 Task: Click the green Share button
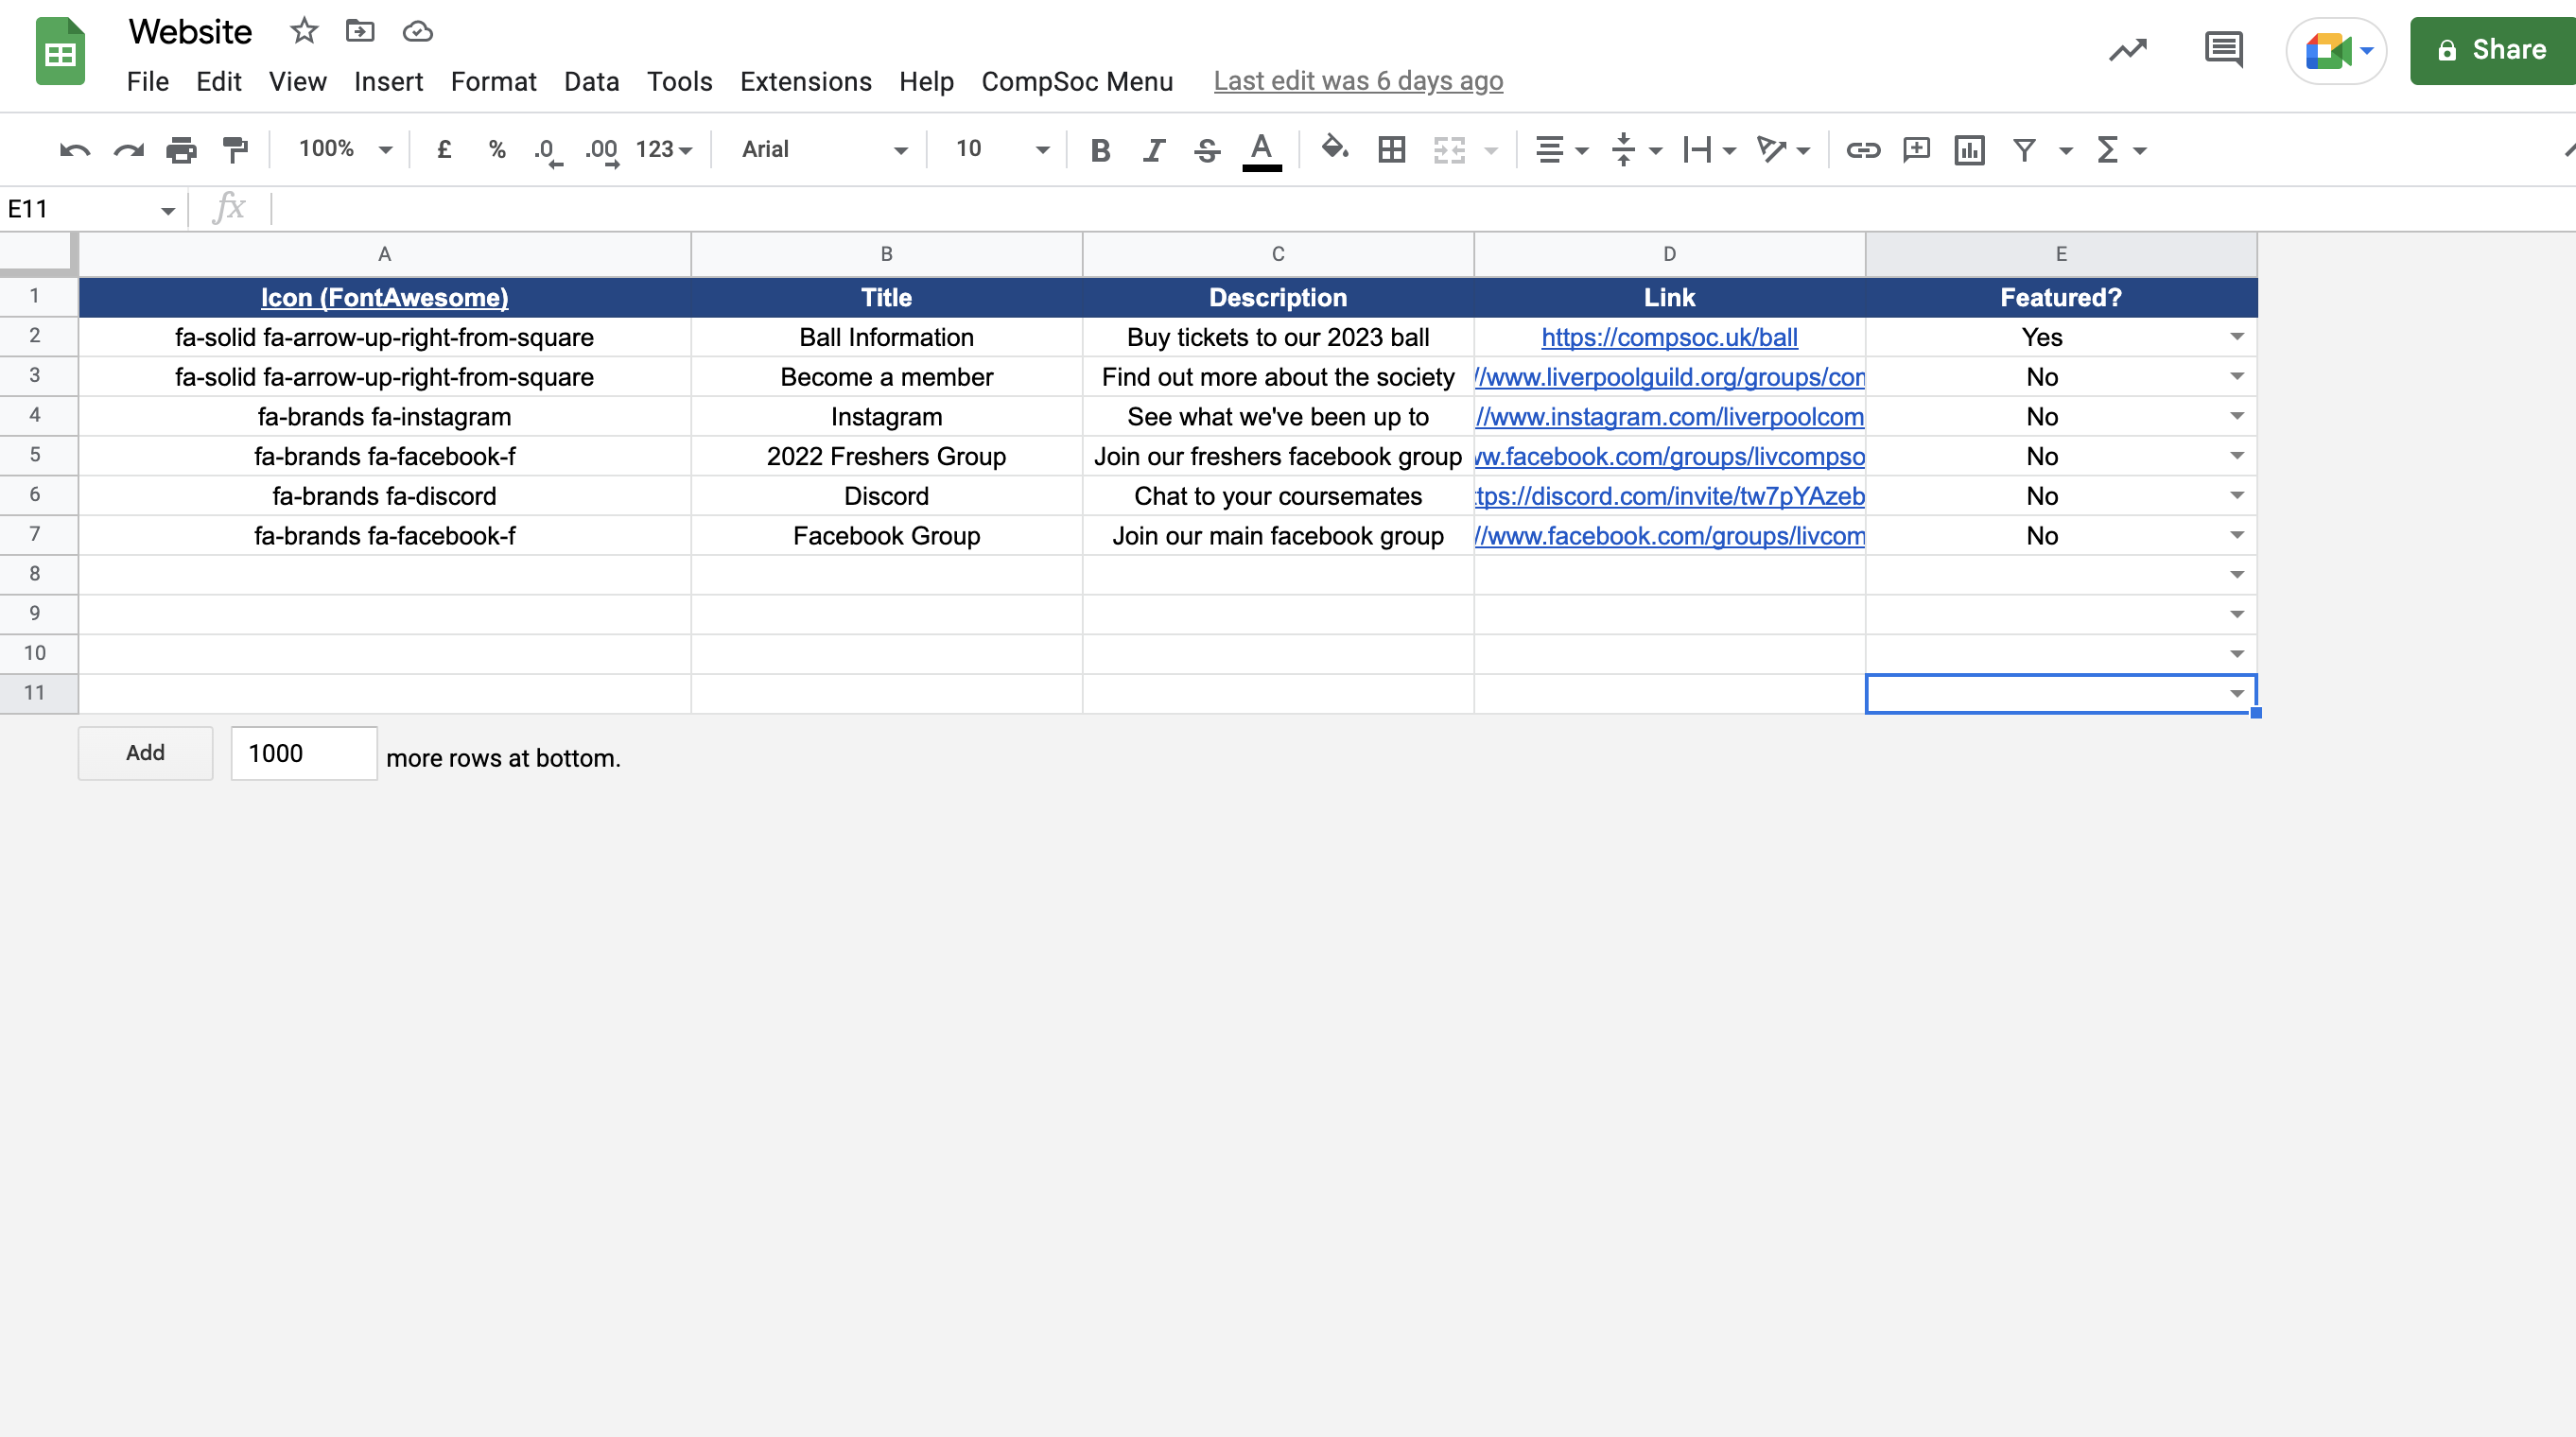click(2493, 50)
